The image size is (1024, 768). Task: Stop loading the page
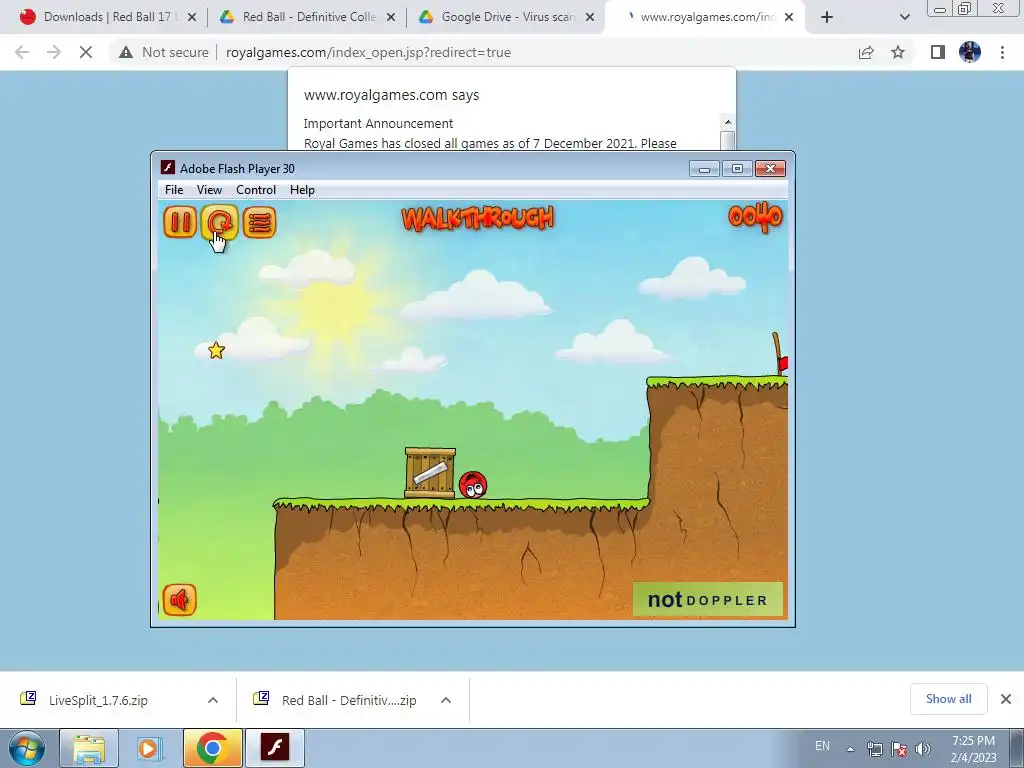click(x=86, y=52)
